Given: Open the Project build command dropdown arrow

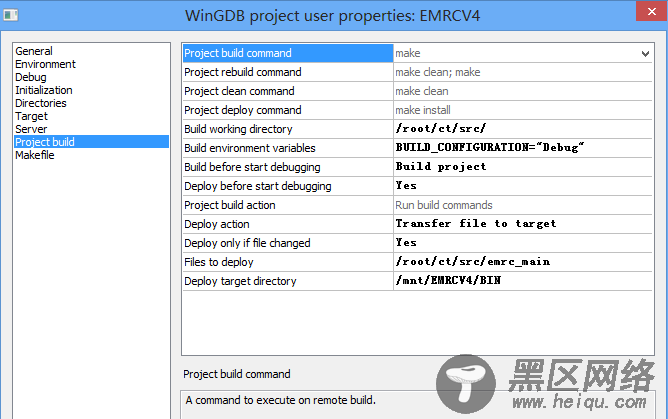Looking at the screenshot, I should 645,54.
